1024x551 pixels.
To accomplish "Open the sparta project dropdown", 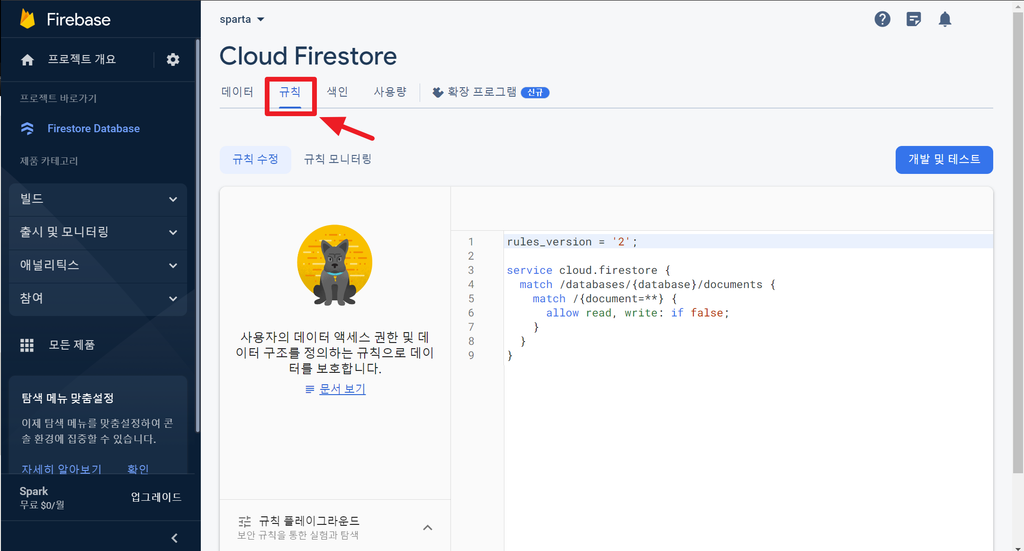I will (242, 20).
